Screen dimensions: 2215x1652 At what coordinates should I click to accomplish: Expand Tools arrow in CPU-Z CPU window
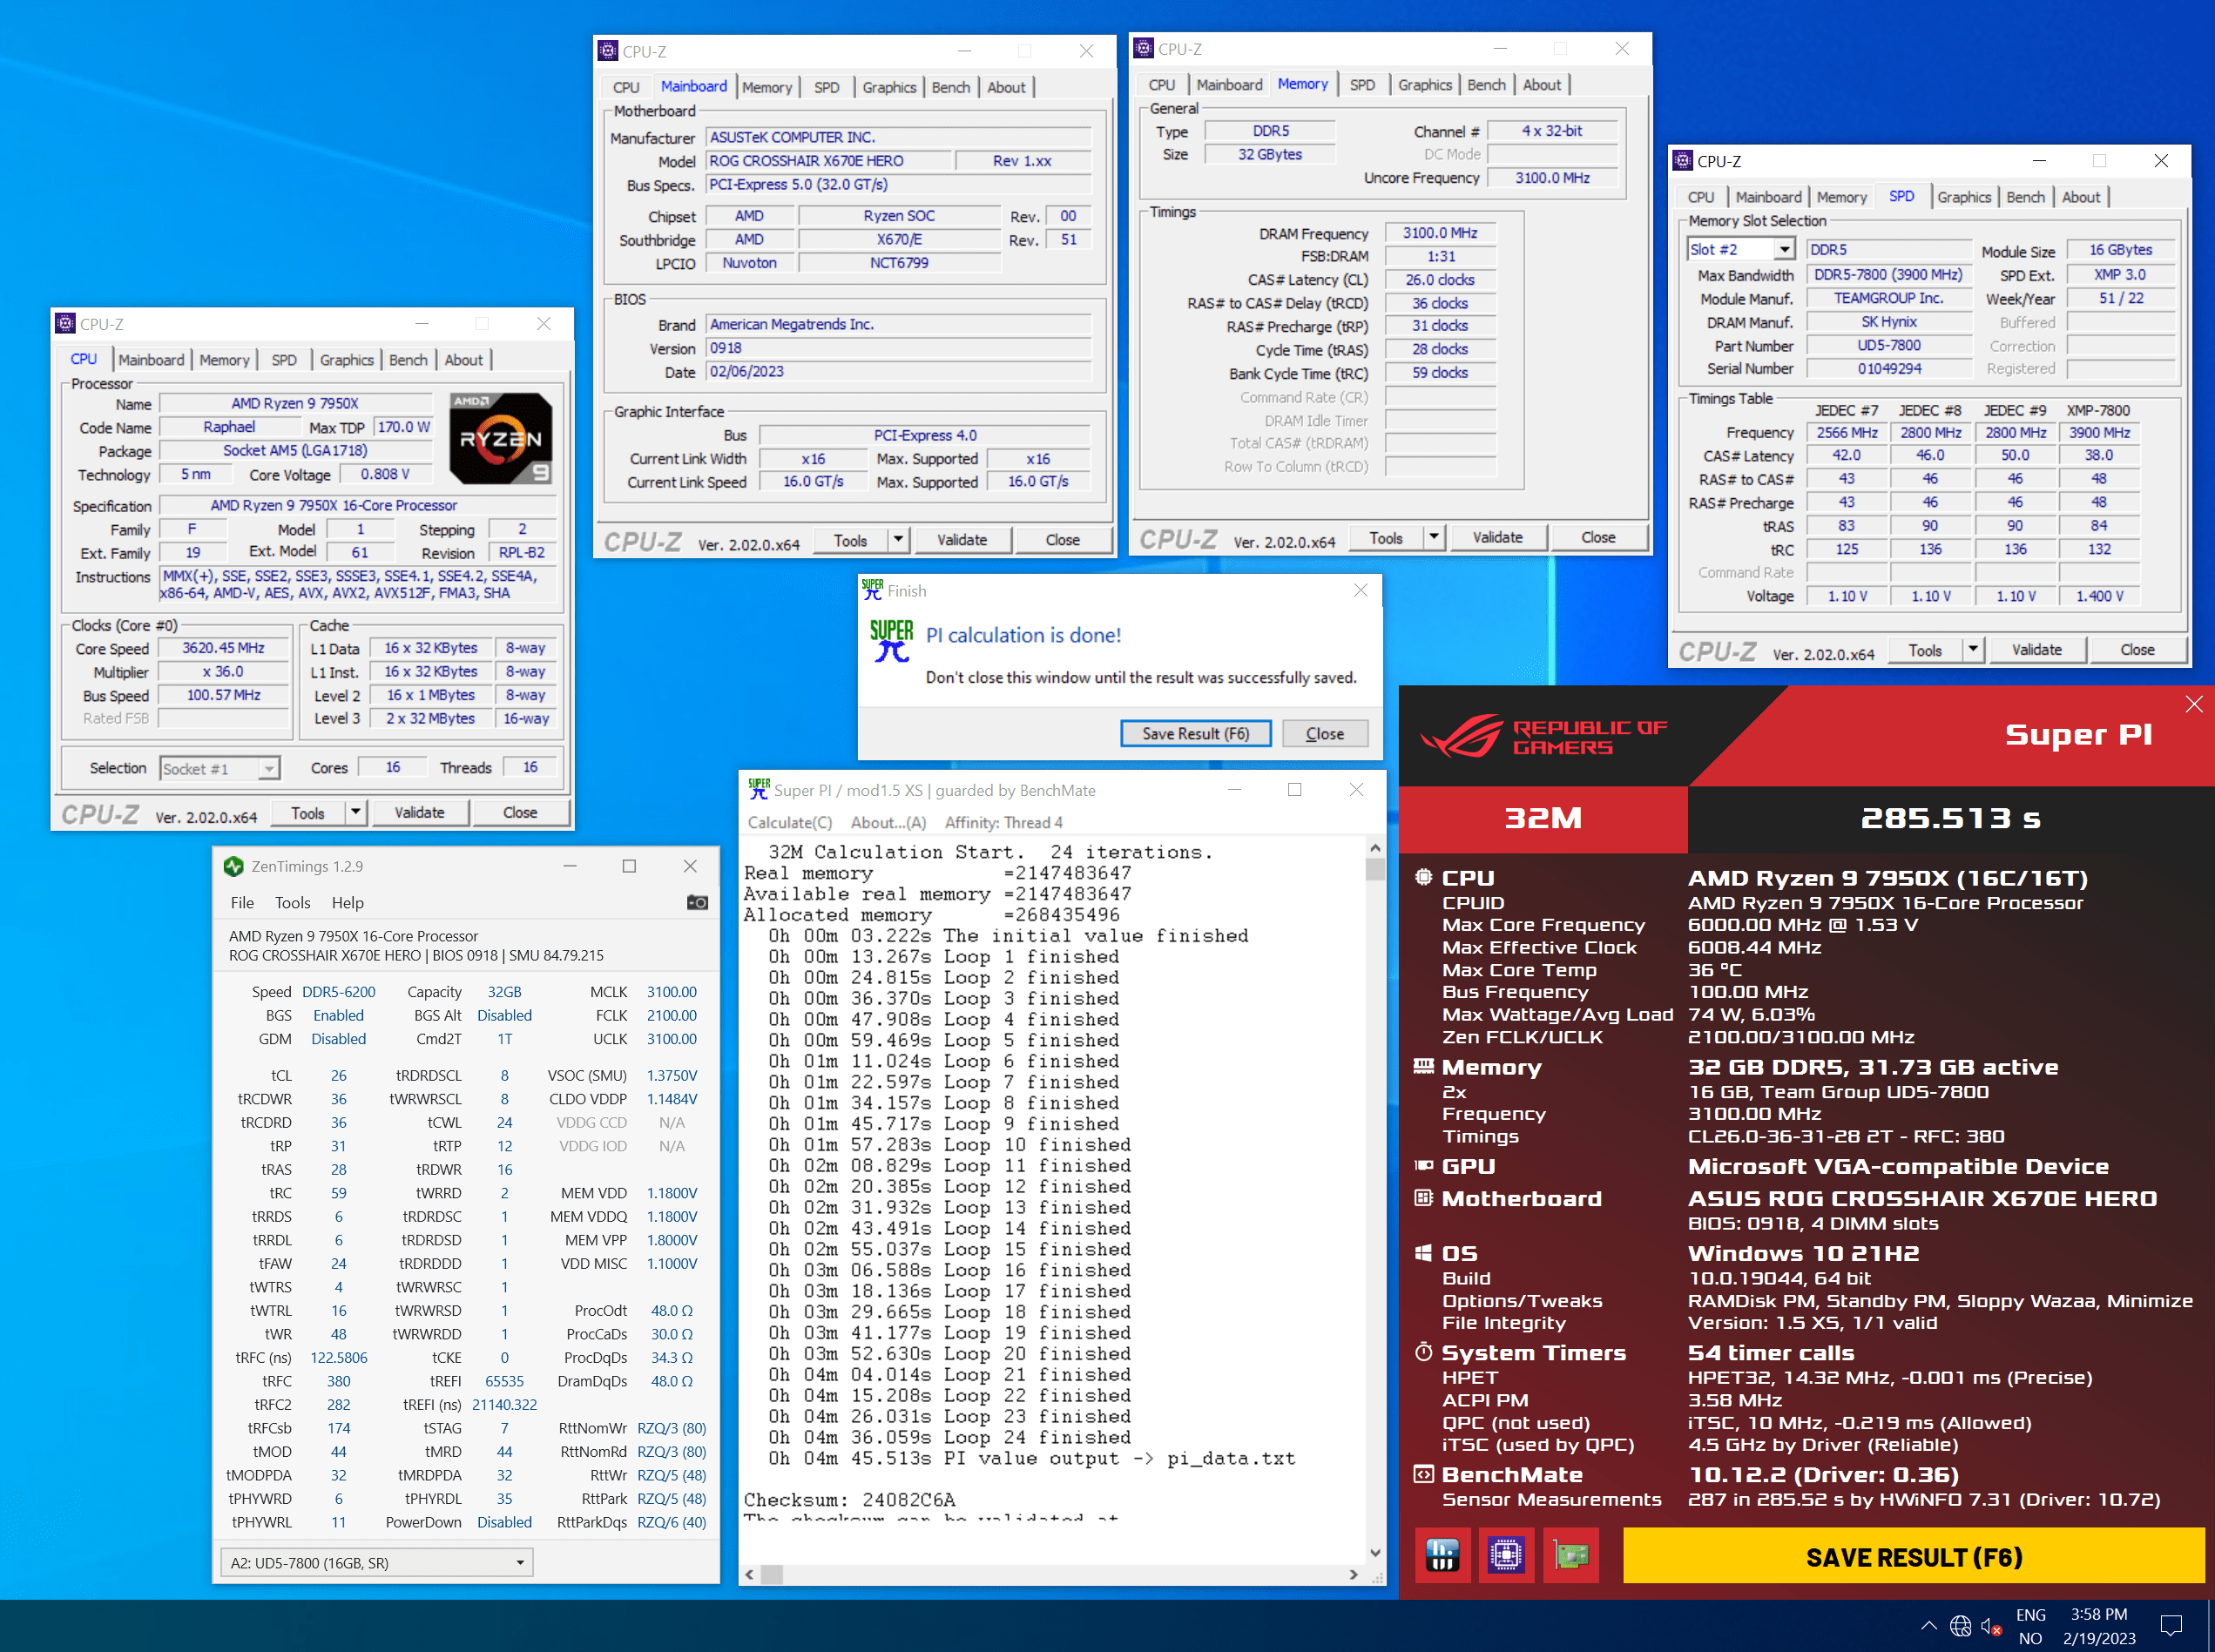click(x=356, y=812)
